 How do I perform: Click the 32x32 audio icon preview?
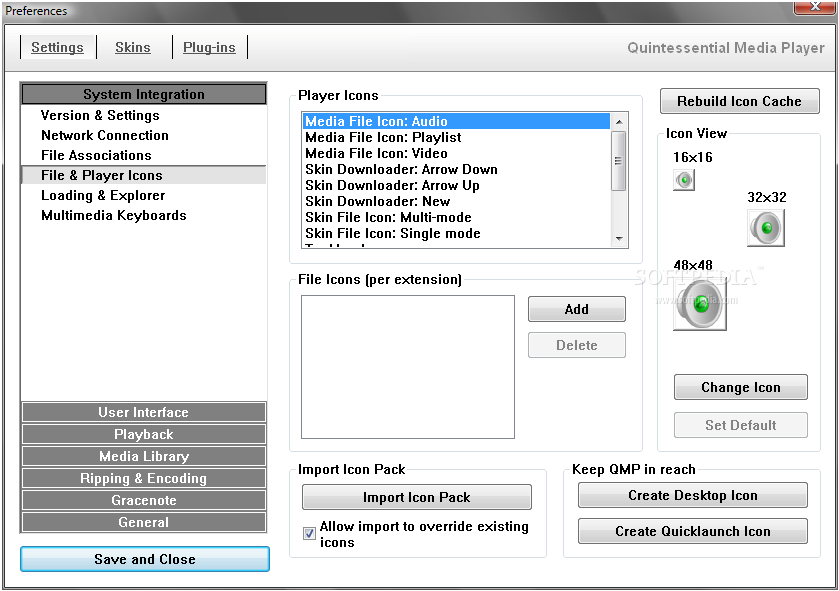[x=766, y=228]
